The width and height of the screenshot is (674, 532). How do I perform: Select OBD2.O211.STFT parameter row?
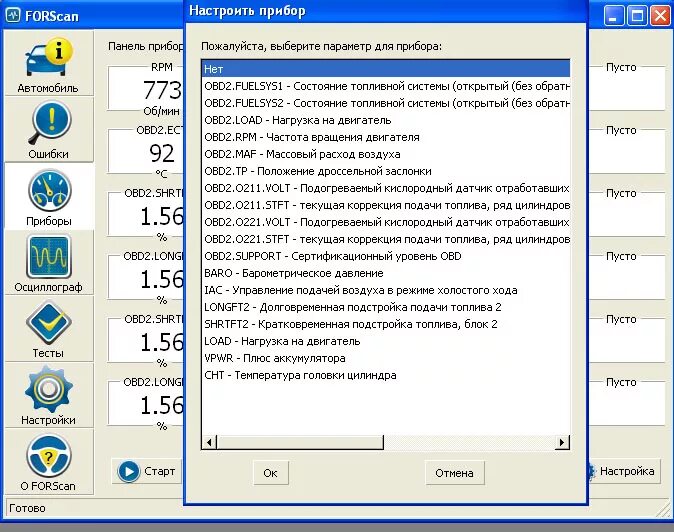pyautogui.click(x=386, y=205)
